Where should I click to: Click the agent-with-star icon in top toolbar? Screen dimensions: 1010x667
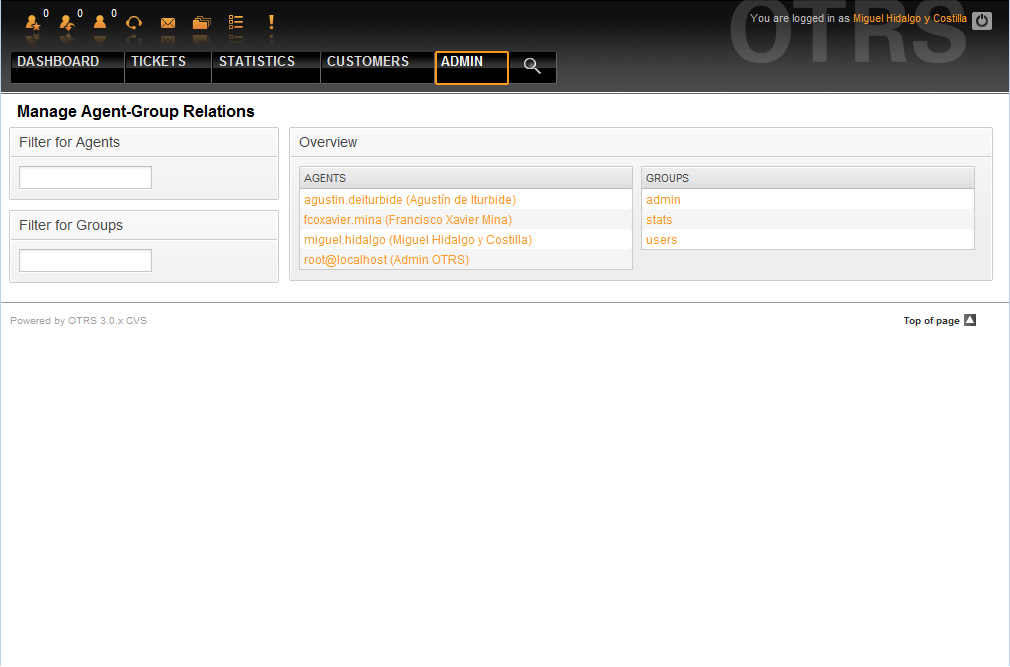click(33, 22)
